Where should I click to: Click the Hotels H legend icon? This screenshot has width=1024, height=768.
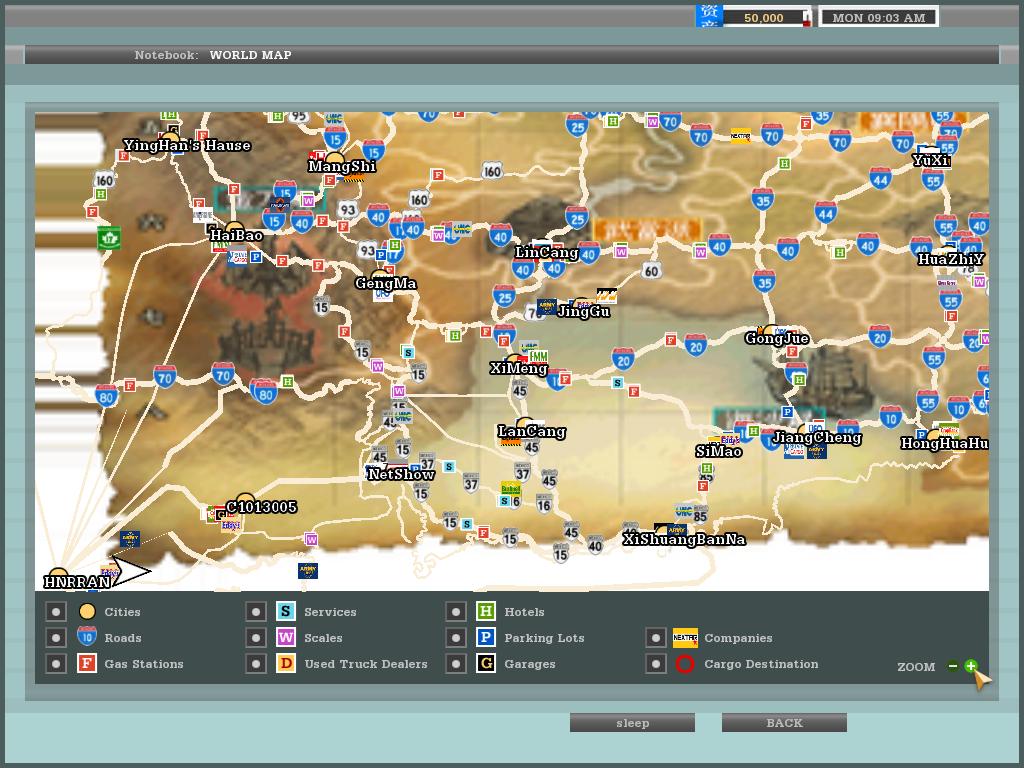pos(485,611)
